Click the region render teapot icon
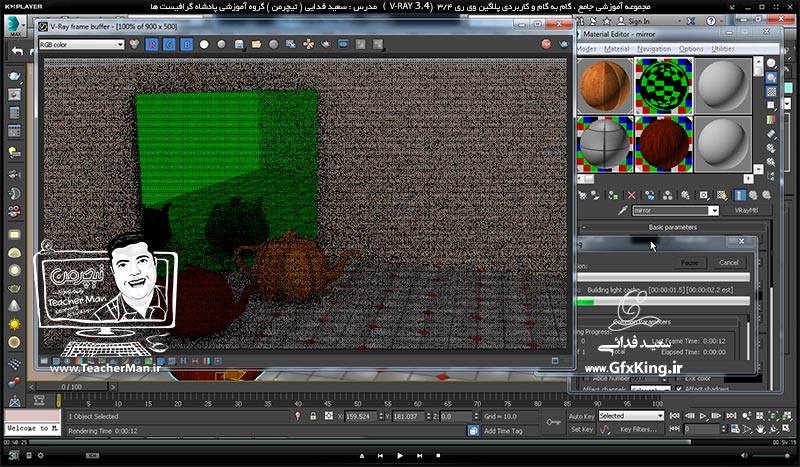The height and width of the screenshot is (467, 800). [326, 44]
